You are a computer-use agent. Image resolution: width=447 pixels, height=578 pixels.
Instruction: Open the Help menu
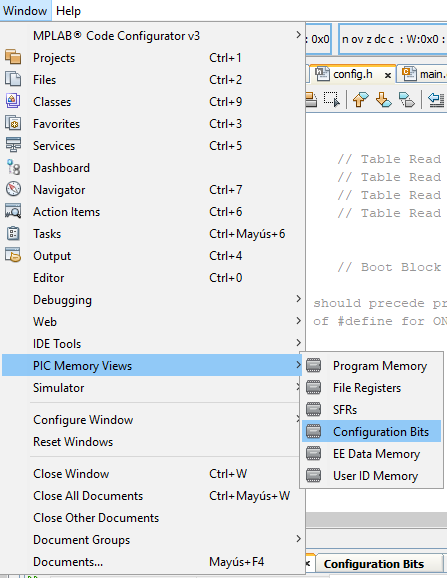pos(68,11)
